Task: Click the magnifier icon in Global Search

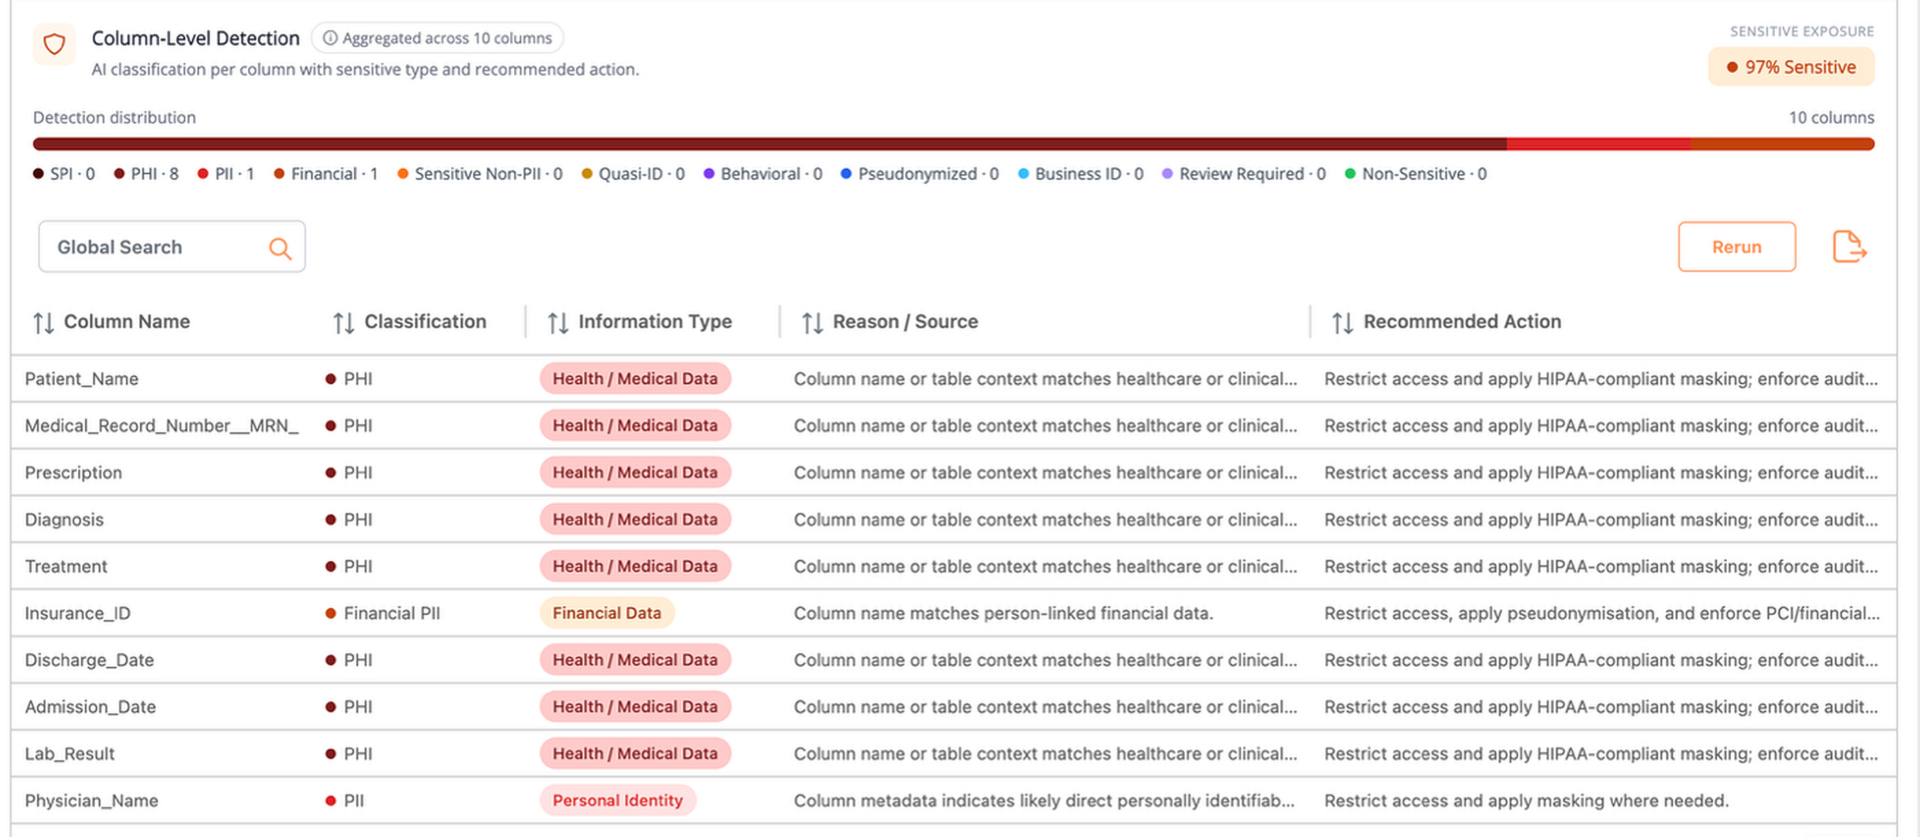Action: click(x=280, y=248)
